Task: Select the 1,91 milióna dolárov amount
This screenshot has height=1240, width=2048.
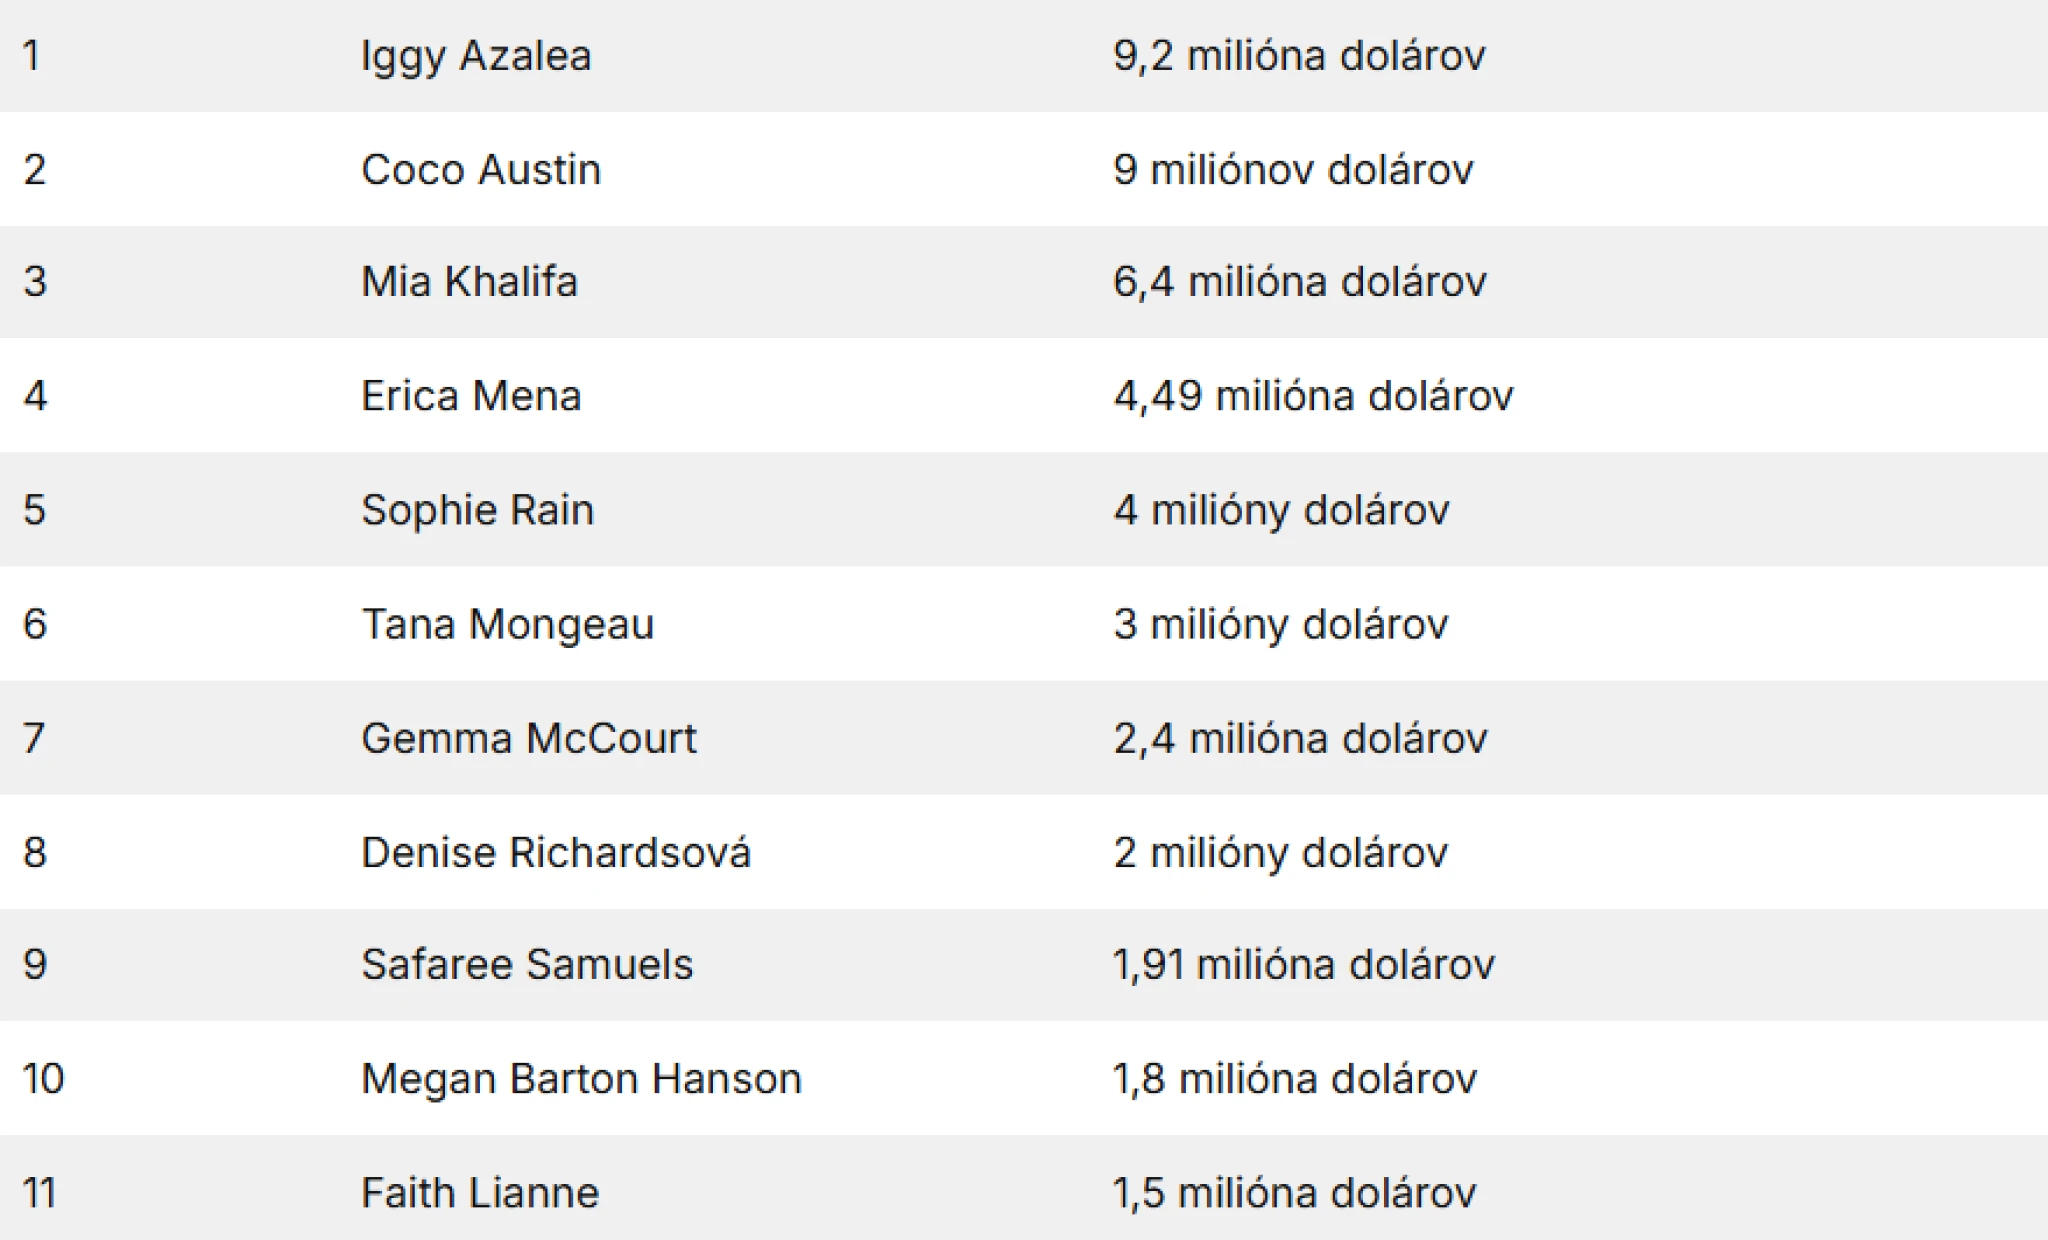Action: [1303, 964]
